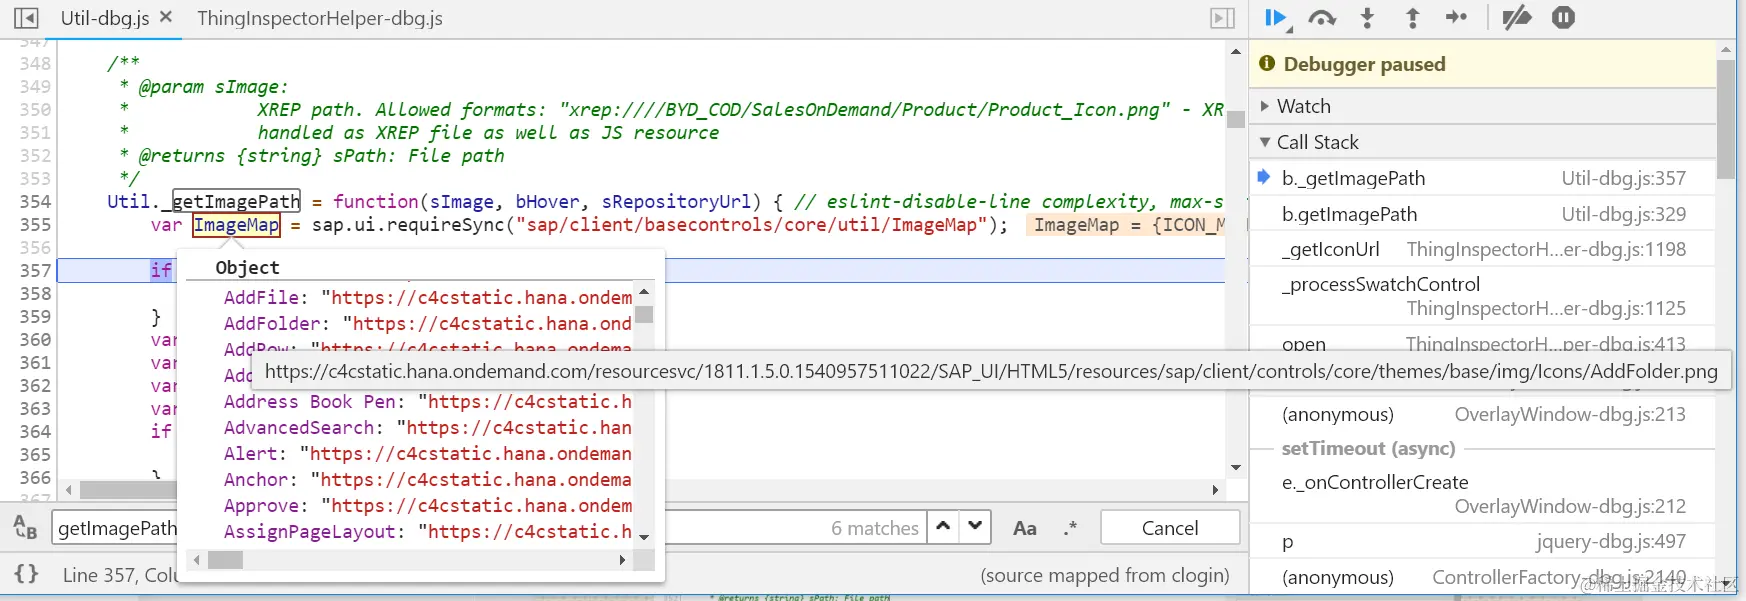1746x601 pixels.
Task: Select b._getImagePath call stack frame
Action: pyautogui.click(x=1483, y=178)
